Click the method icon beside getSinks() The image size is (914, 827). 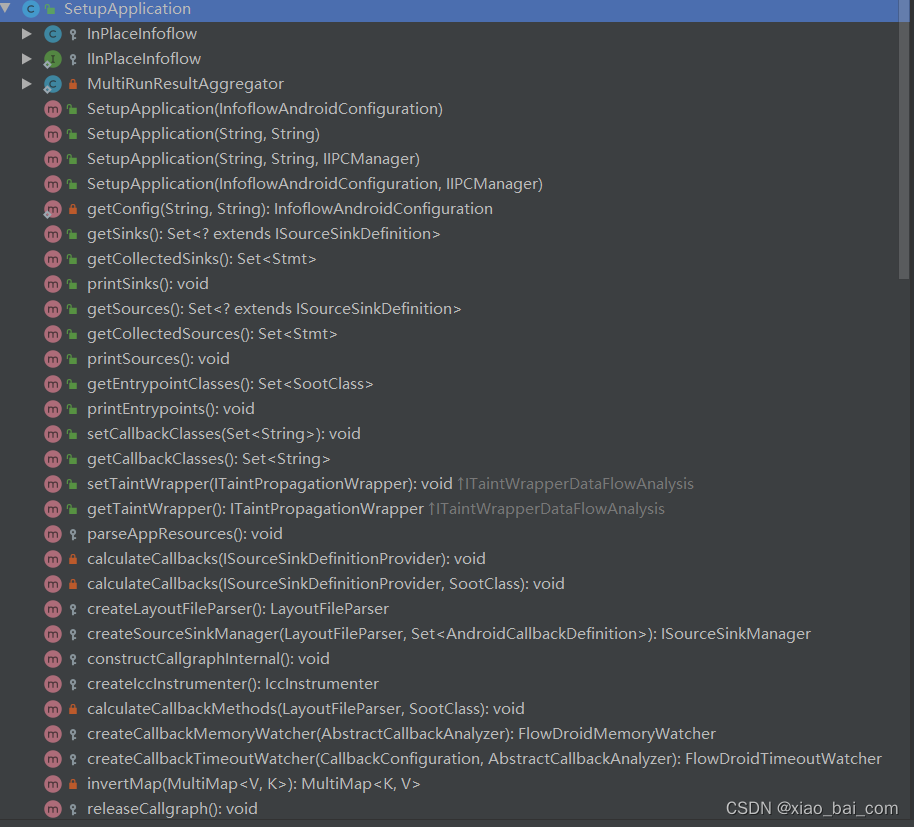pos(52,233)
